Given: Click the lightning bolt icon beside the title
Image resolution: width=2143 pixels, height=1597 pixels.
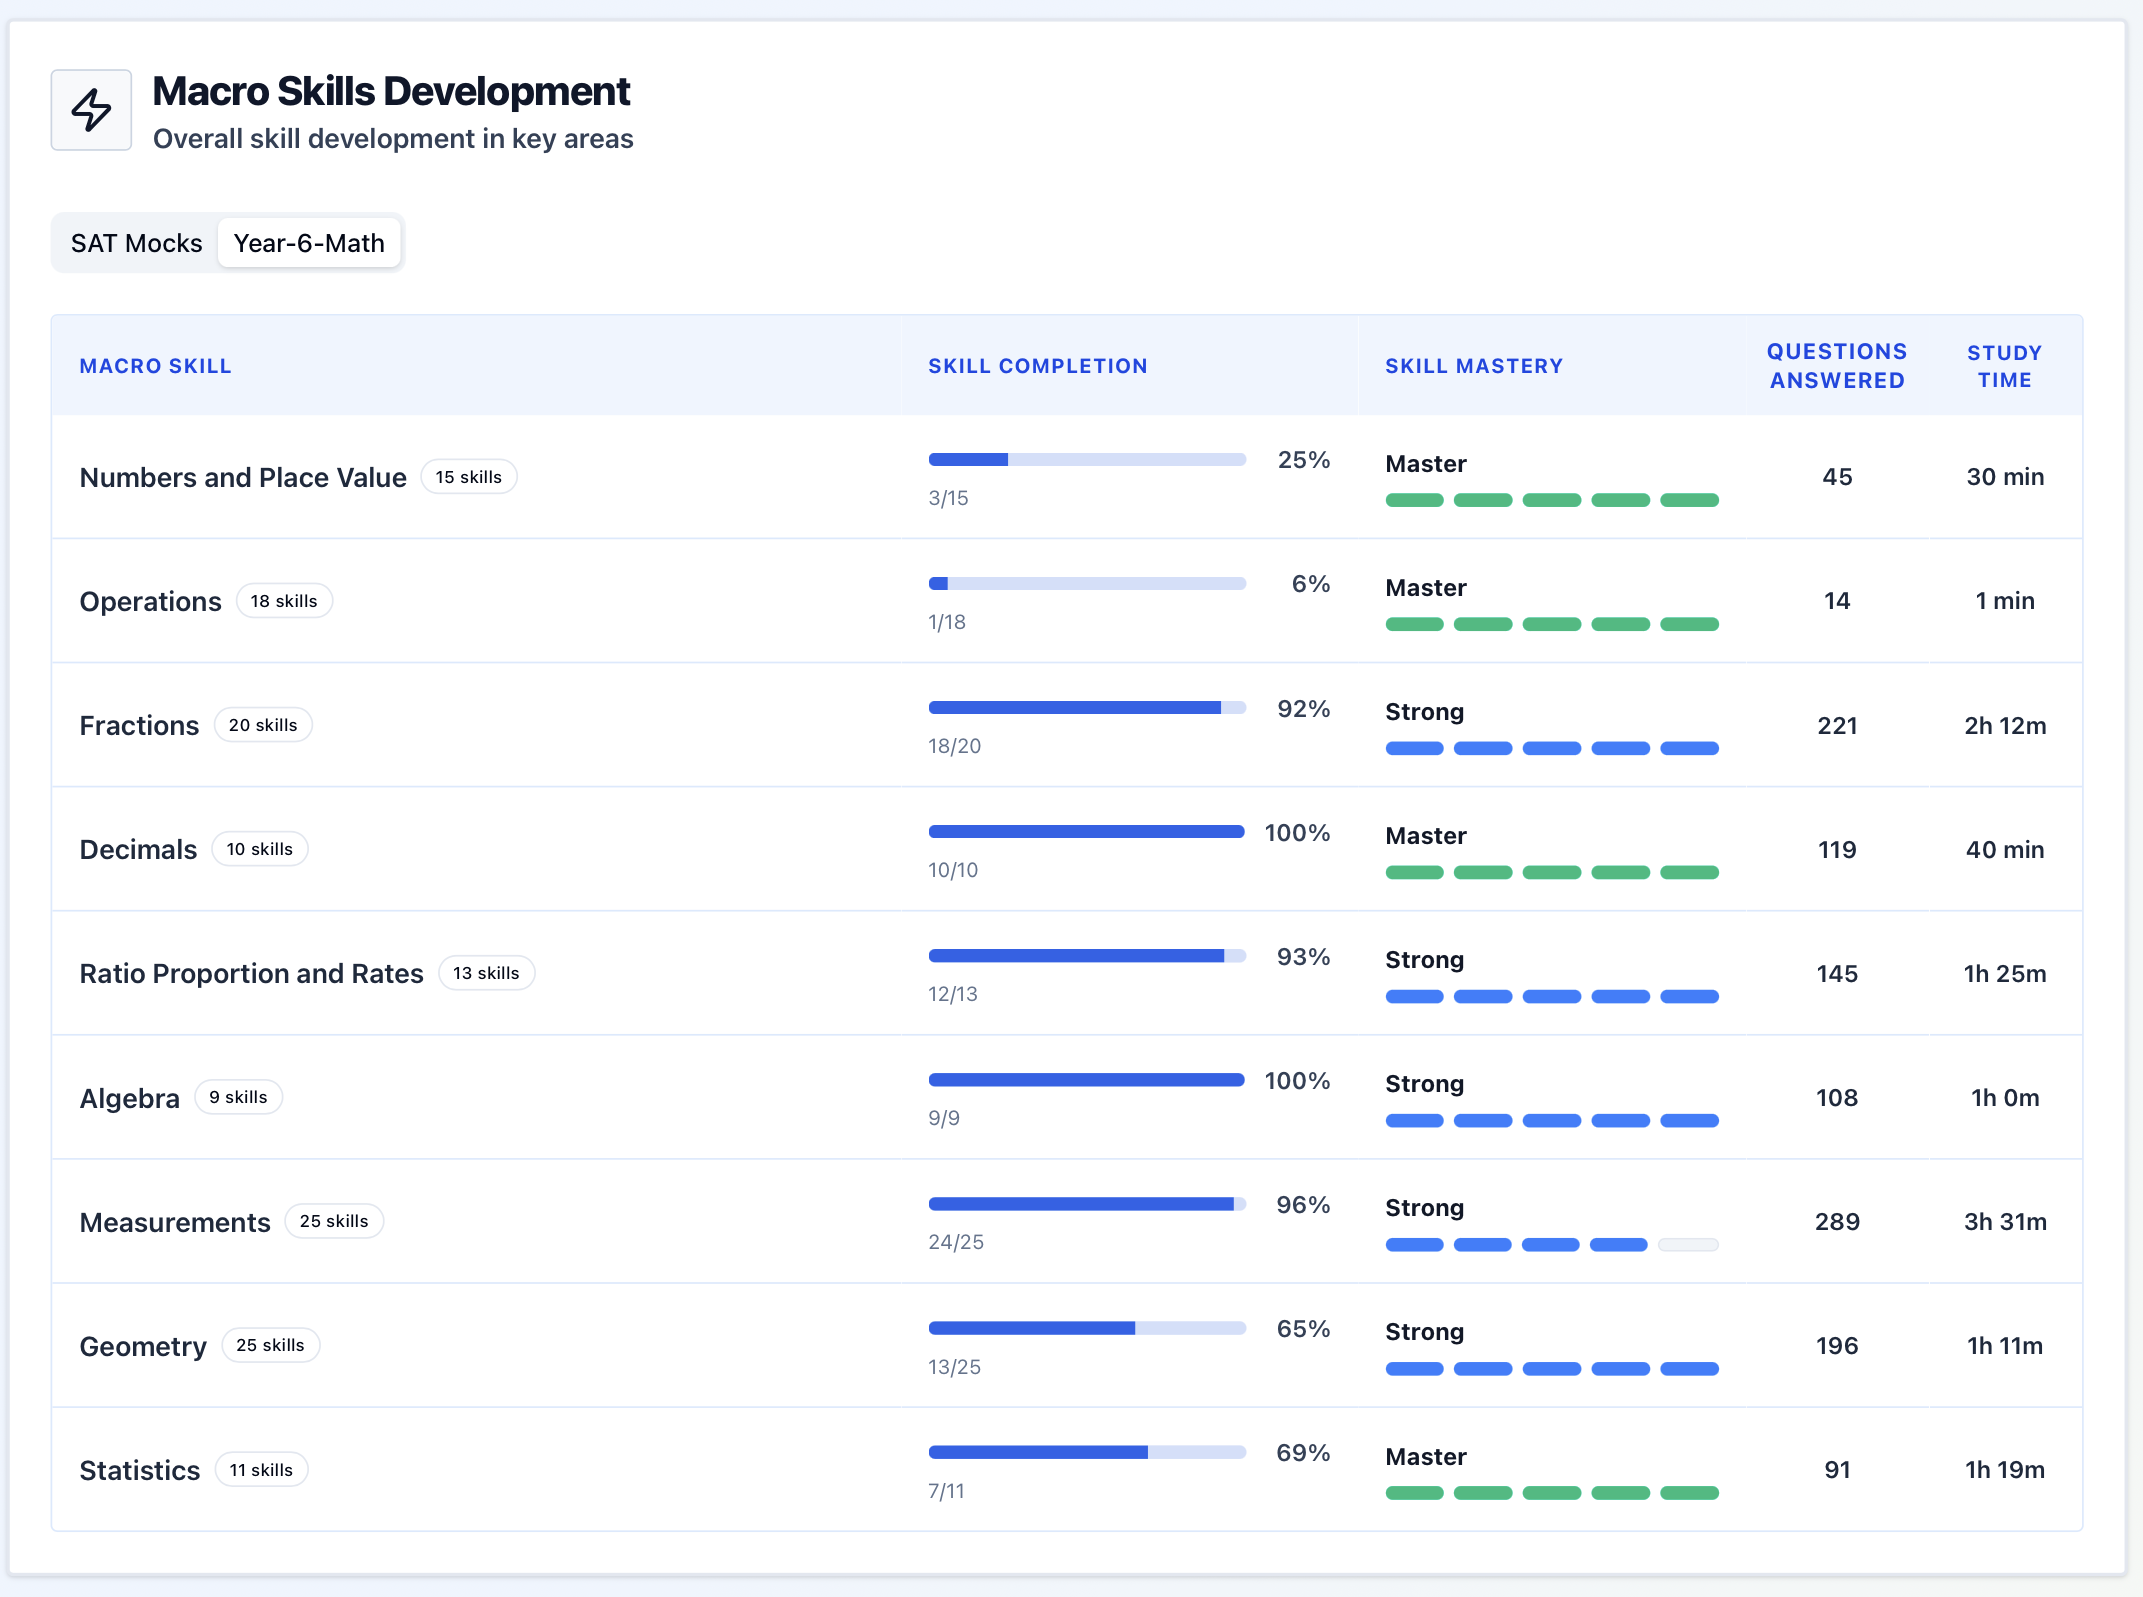Looking at the screenshot, I should 91,110.
